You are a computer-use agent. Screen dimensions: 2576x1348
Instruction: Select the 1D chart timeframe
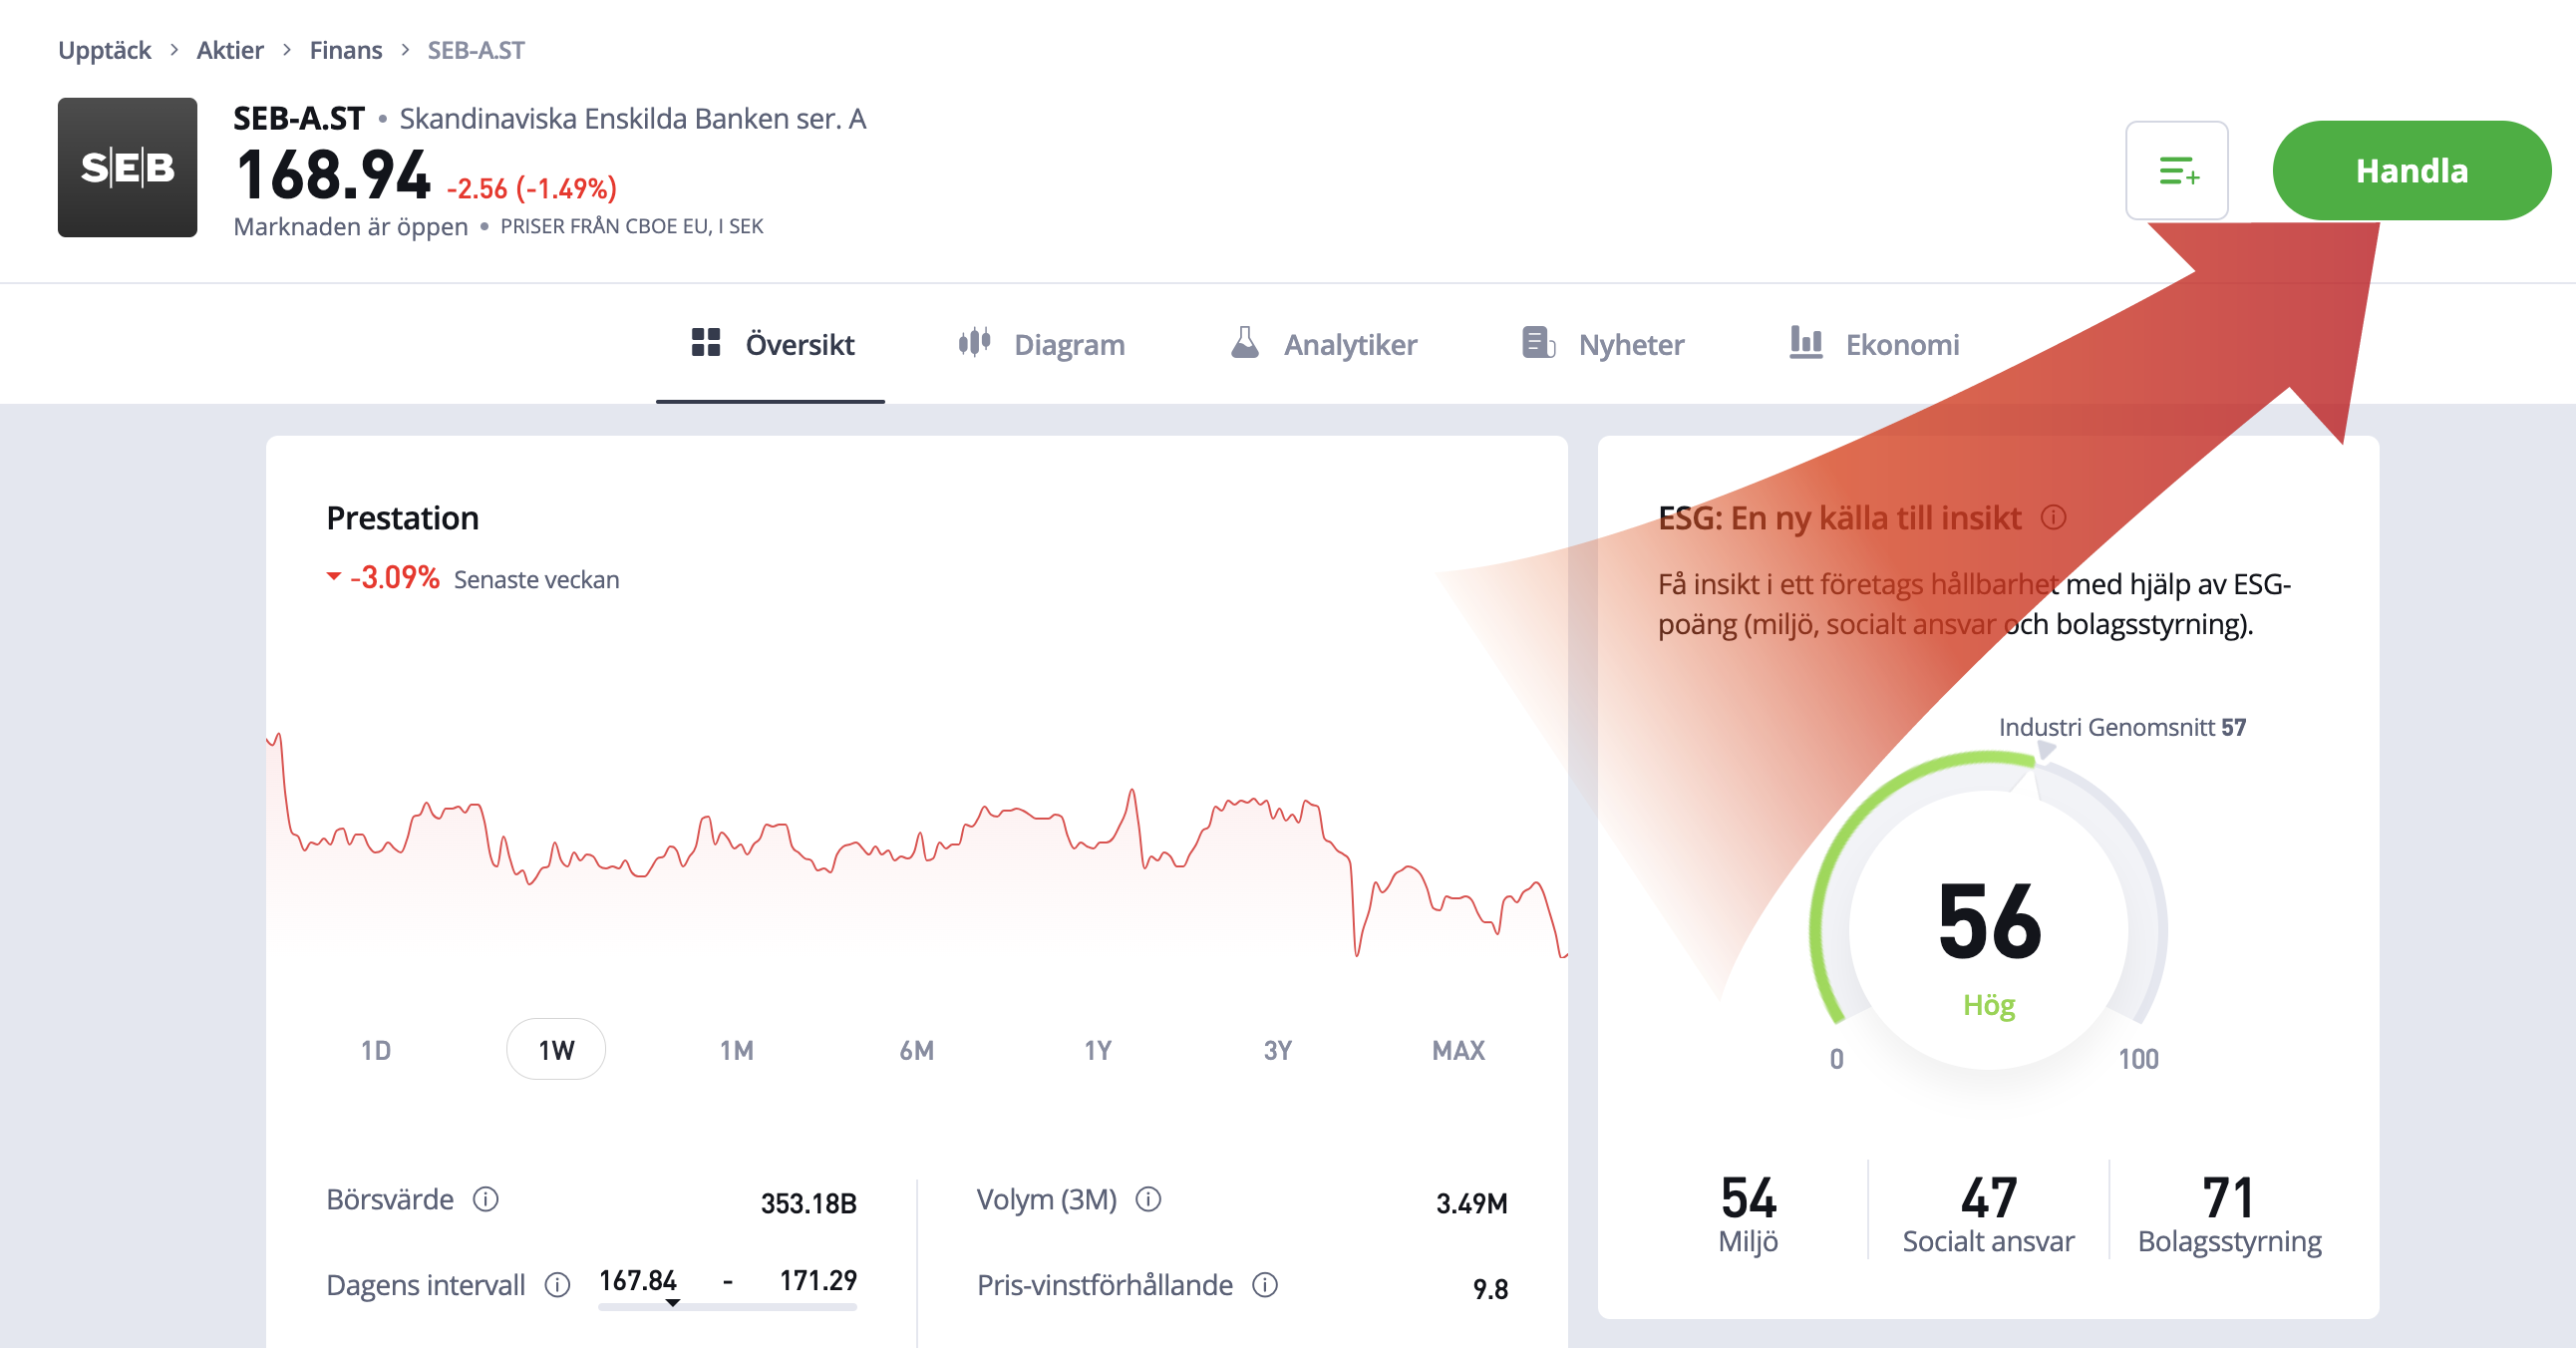pyautogui.click(x=376, y=1050)
